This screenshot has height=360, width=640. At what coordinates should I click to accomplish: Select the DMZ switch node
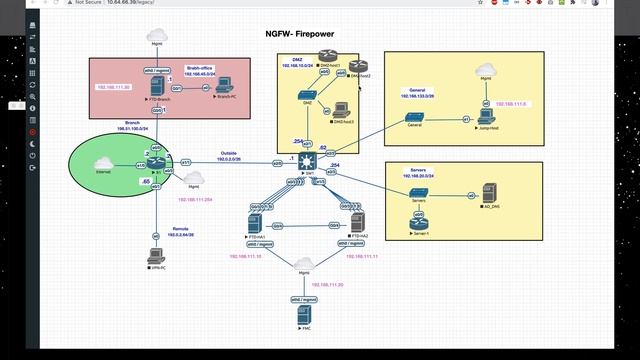(x=307, y=95)
